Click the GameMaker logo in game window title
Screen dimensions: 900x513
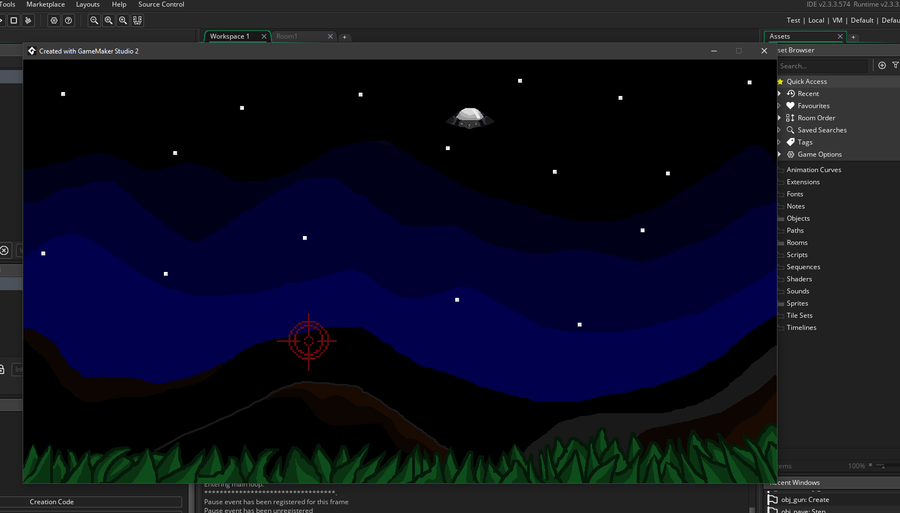(32, 51)
